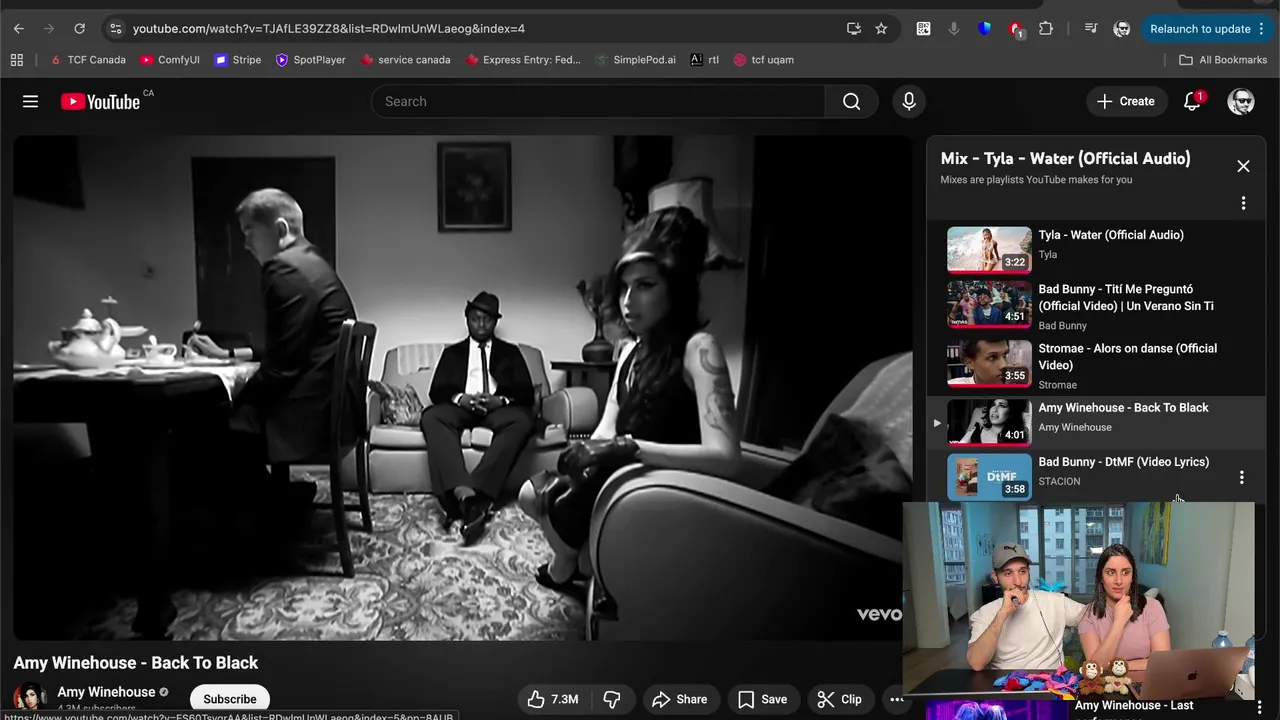Image resolution: width=1280 pixels, height=720 pixels.
Task: Dislike the video
Action: [x=613, y=699]
